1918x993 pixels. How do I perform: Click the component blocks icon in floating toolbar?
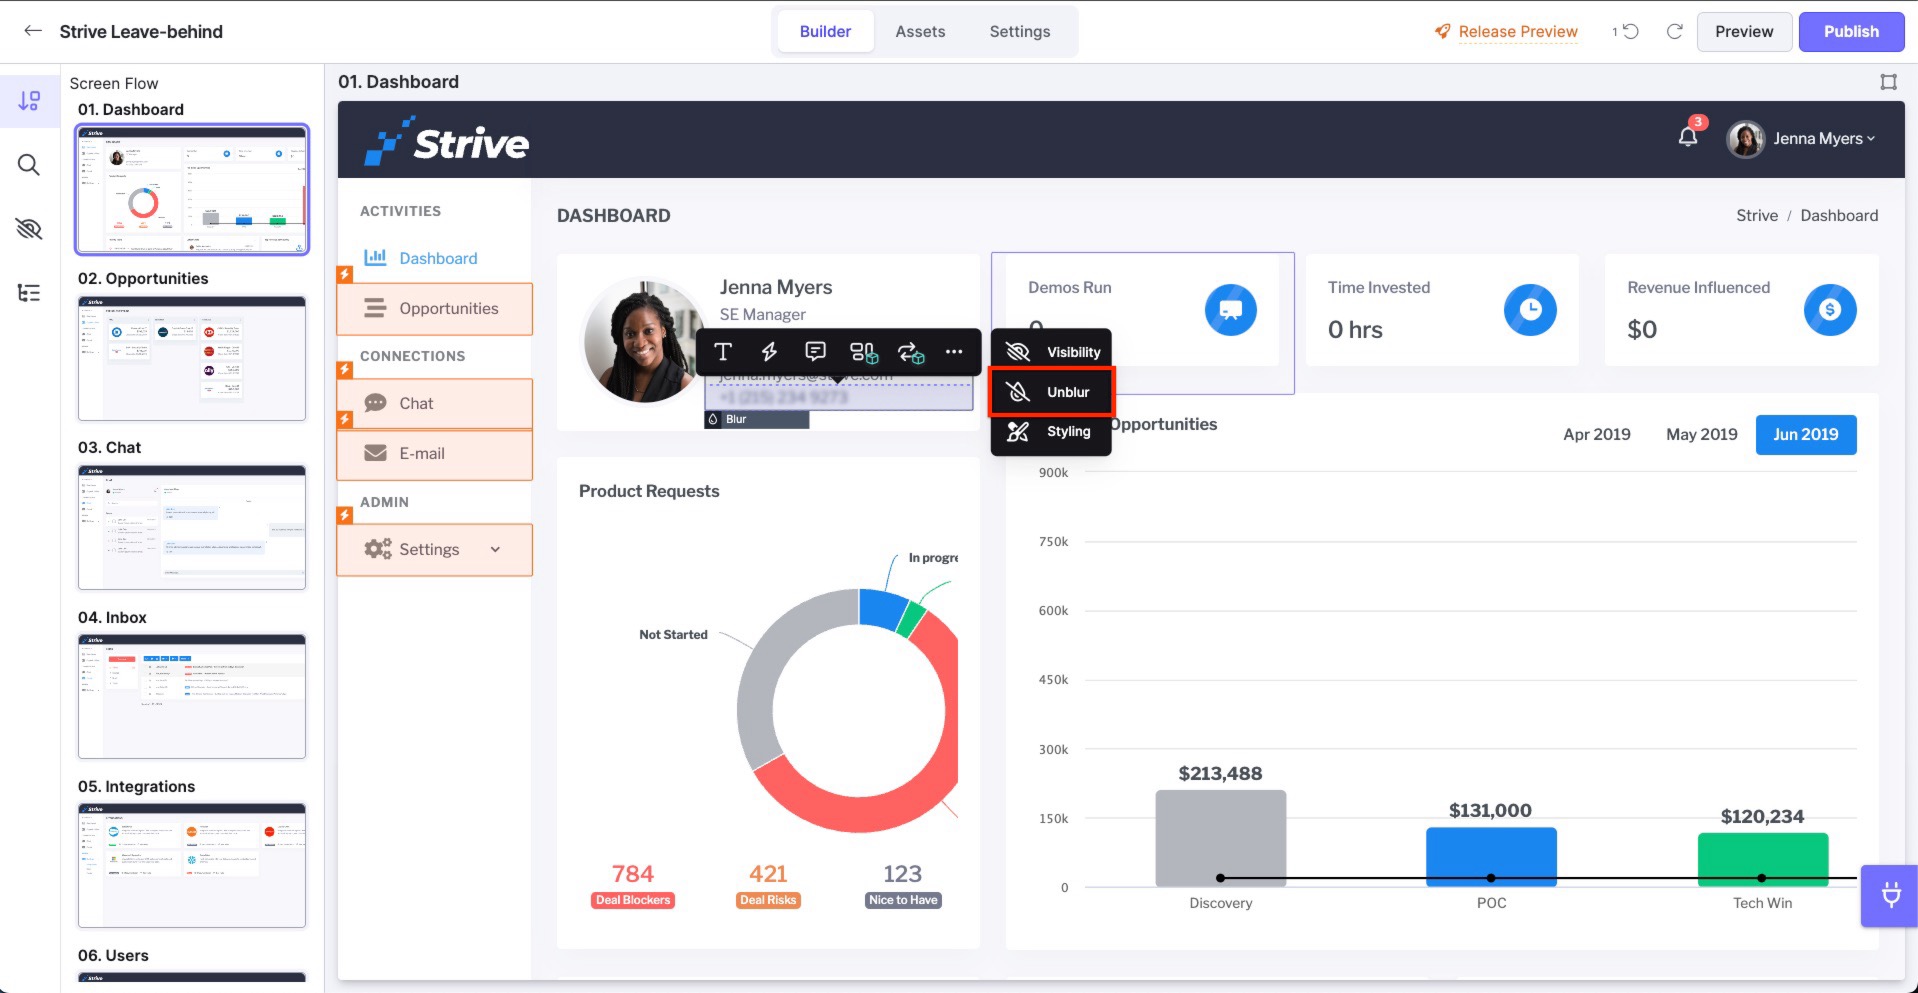tap(863, 352)
